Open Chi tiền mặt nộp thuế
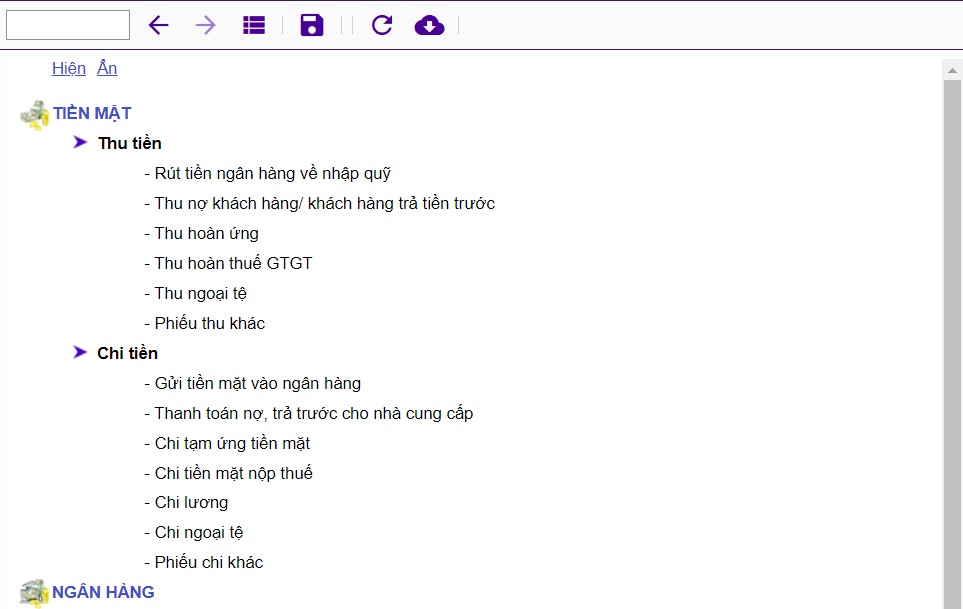Viewport: 963px width, 609px height. point(233,473)
